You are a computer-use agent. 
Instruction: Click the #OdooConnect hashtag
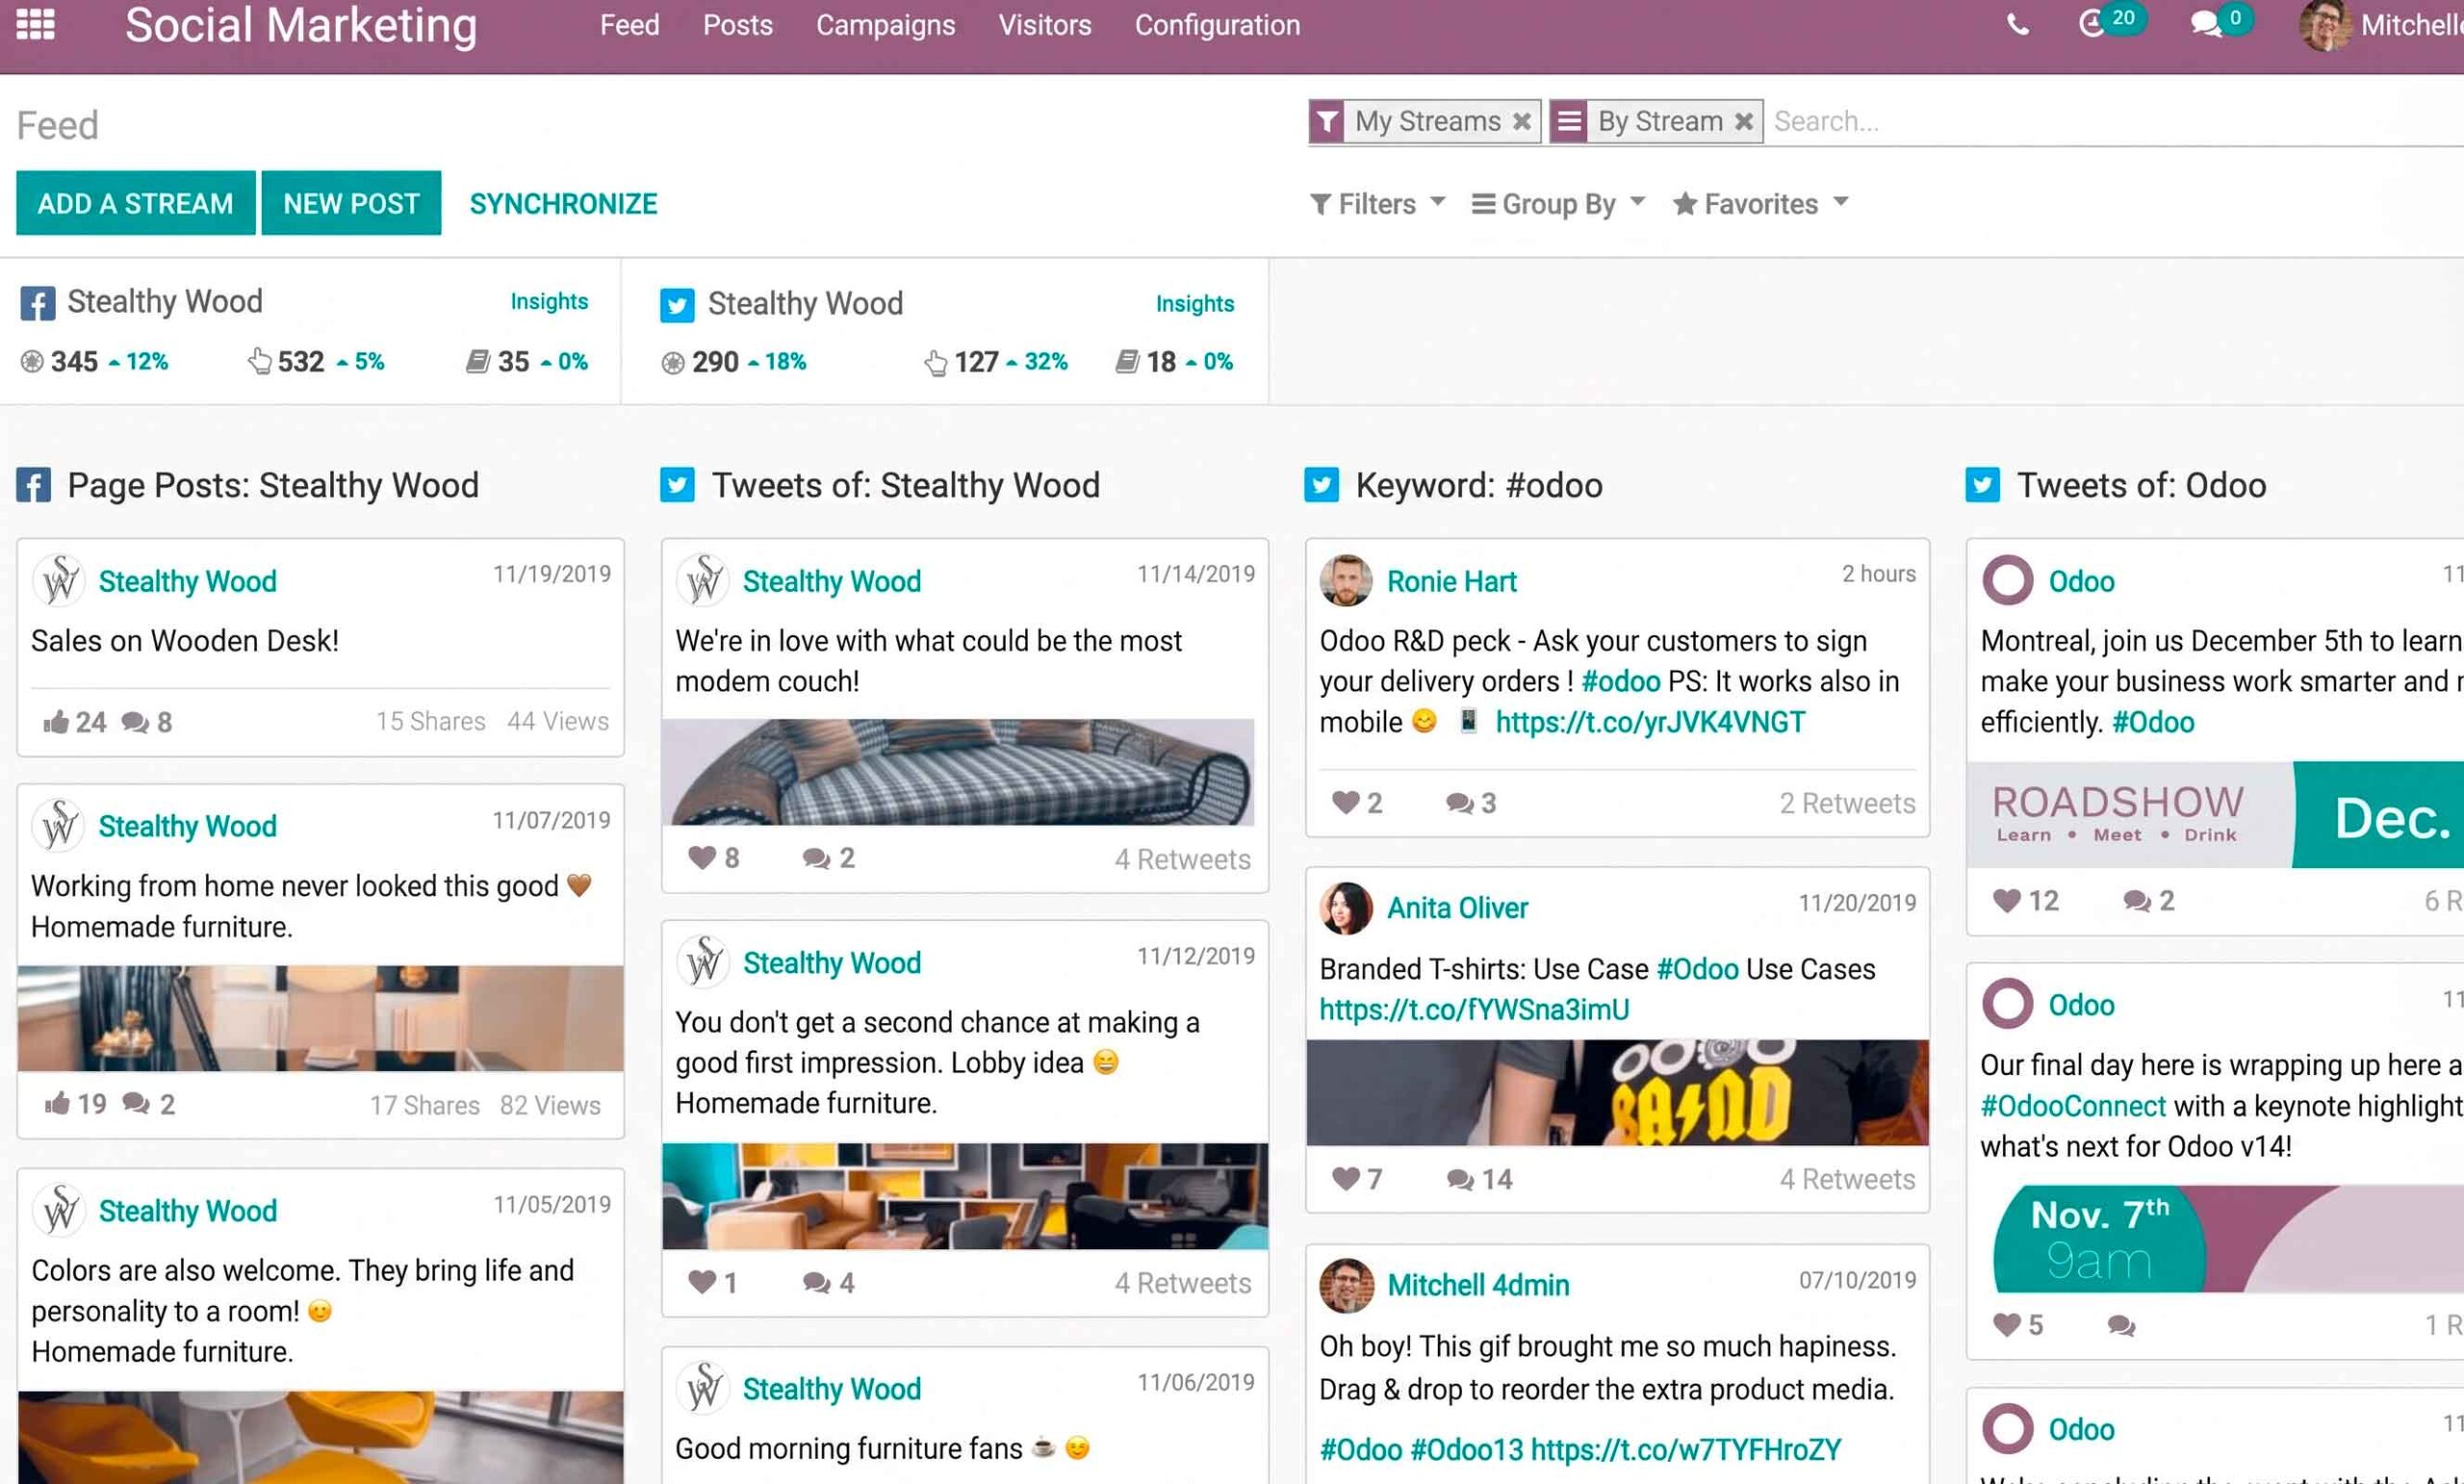[2073, 1106]
